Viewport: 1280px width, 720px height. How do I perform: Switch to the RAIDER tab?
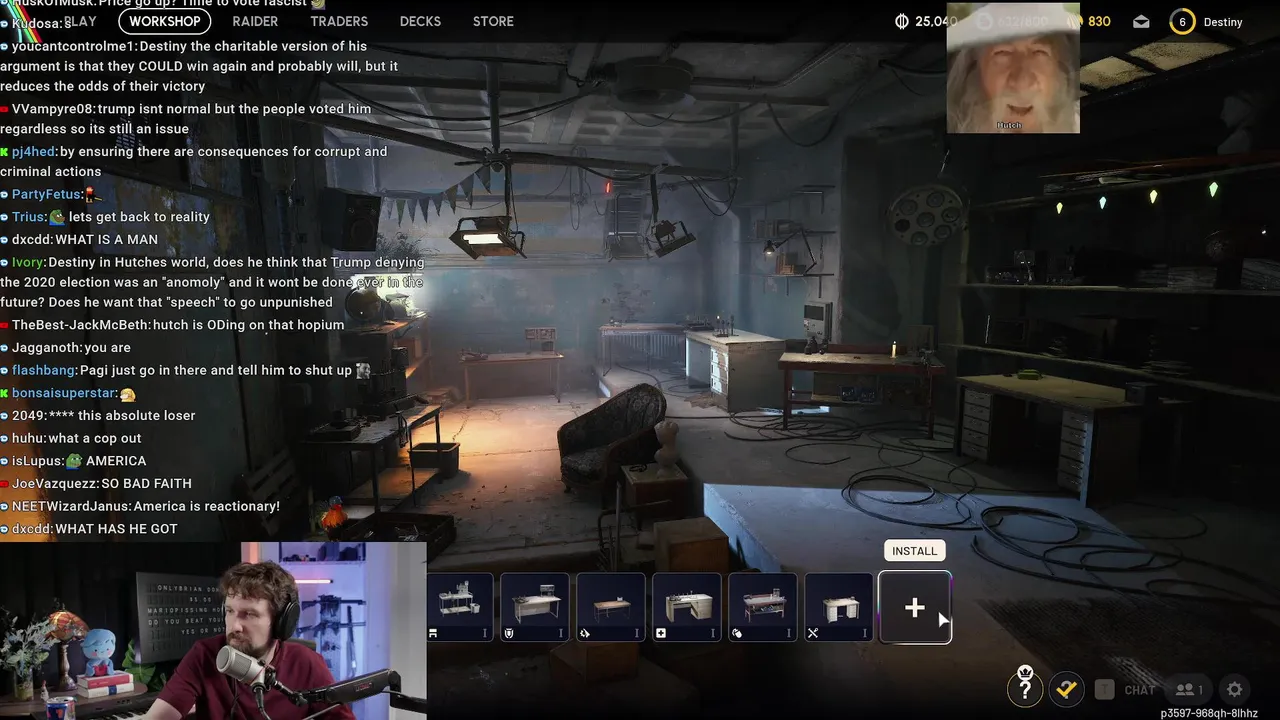pyautogui.click(x=255, y=21)
